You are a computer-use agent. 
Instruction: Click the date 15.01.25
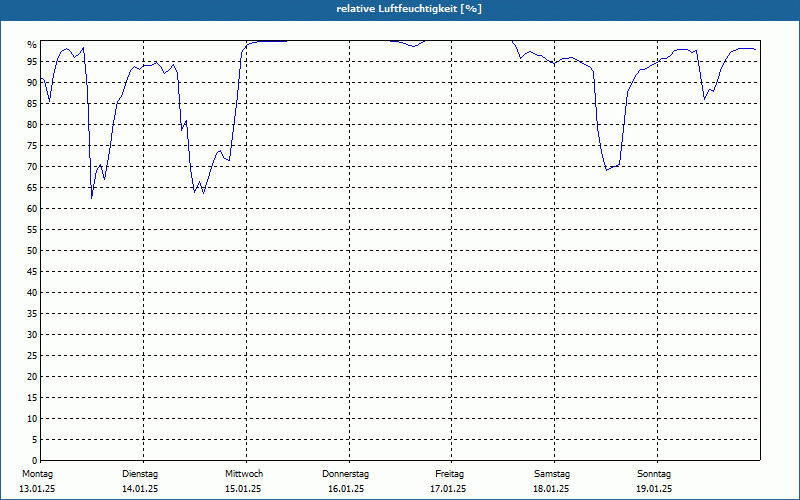point(243,489)
